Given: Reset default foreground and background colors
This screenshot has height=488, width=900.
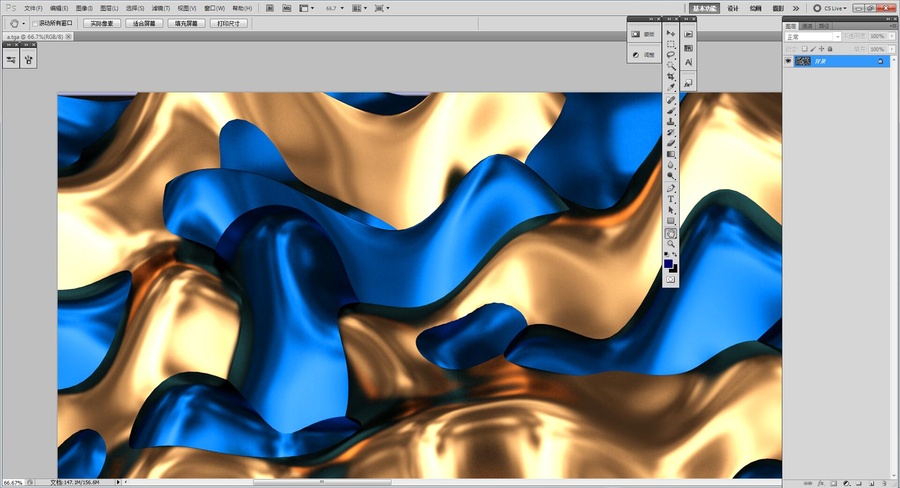Looking at the screenshot, I should [666, 254].
